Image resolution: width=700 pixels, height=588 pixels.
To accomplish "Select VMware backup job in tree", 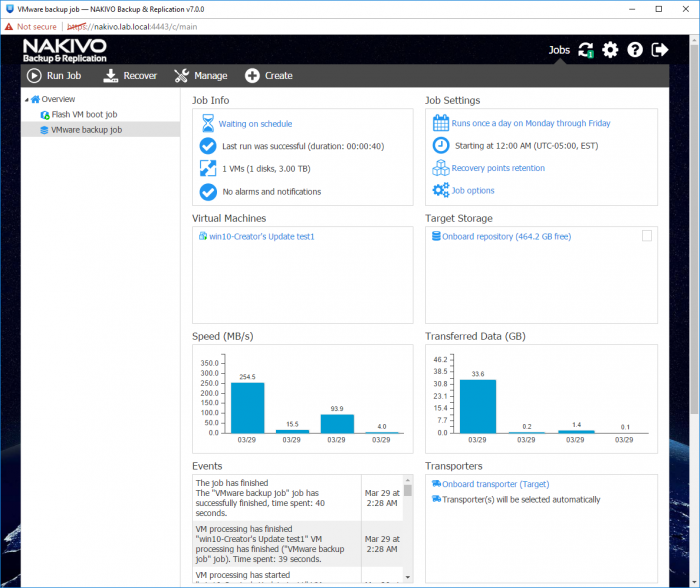I will click(87, 130).
